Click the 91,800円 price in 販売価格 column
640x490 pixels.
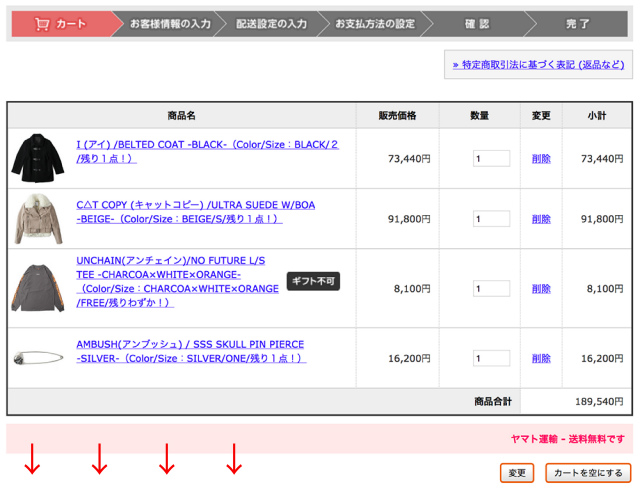(409, 219)
